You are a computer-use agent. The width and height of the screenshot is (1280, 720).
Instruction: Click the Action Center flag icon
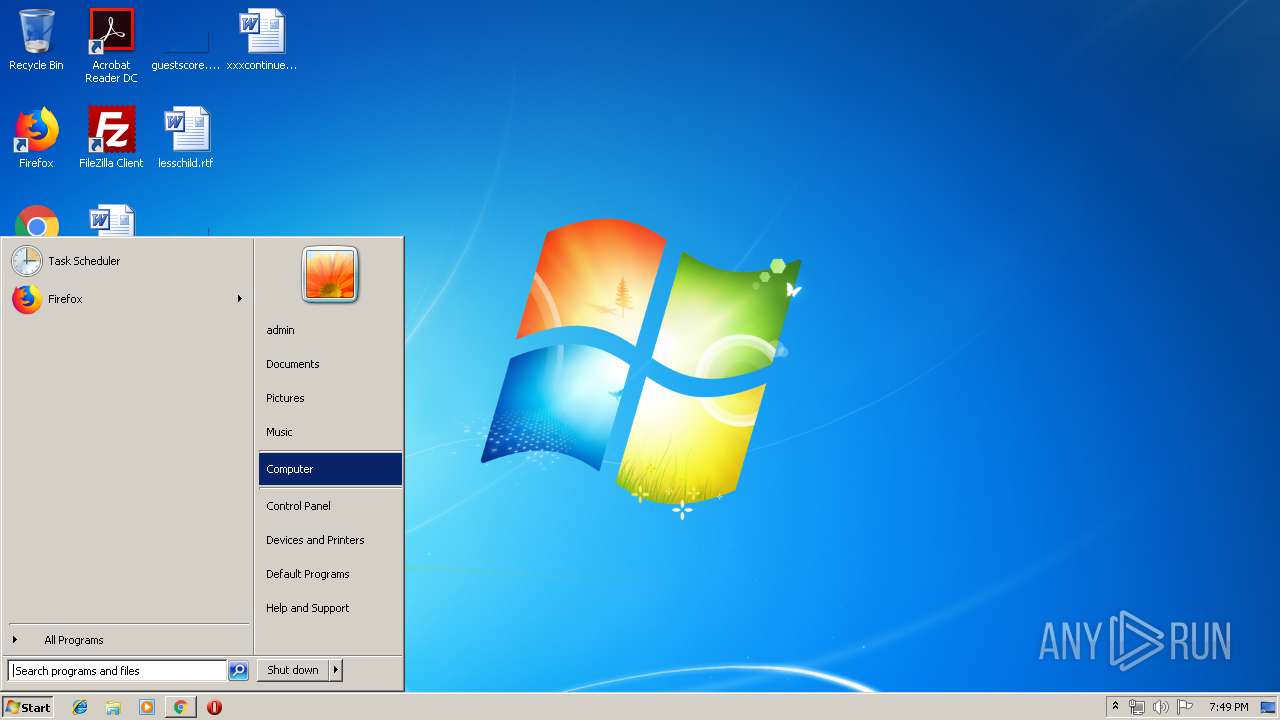(1185, 707)
